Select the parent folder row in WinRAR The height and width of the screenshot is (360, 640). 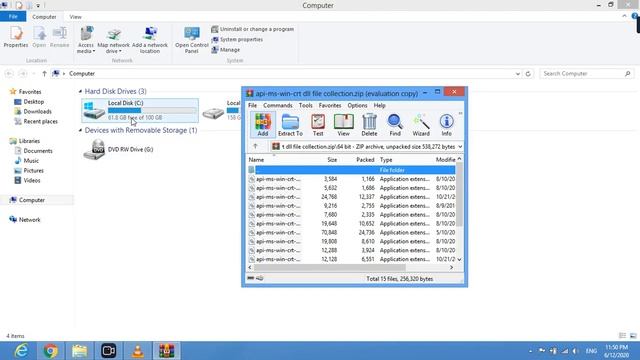351,170
